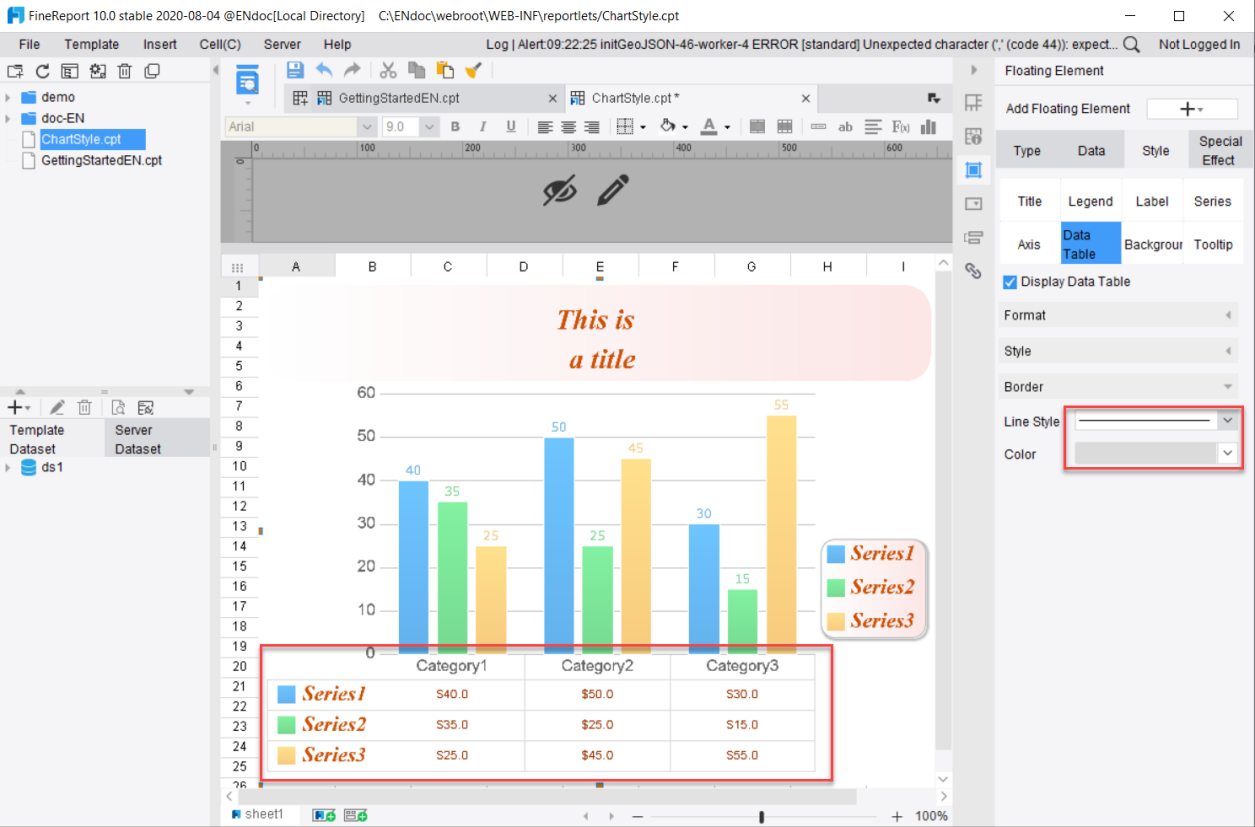Edit the chart with the pencil icon
This screenshot has height=827, width=1255.
coord(612,188)
